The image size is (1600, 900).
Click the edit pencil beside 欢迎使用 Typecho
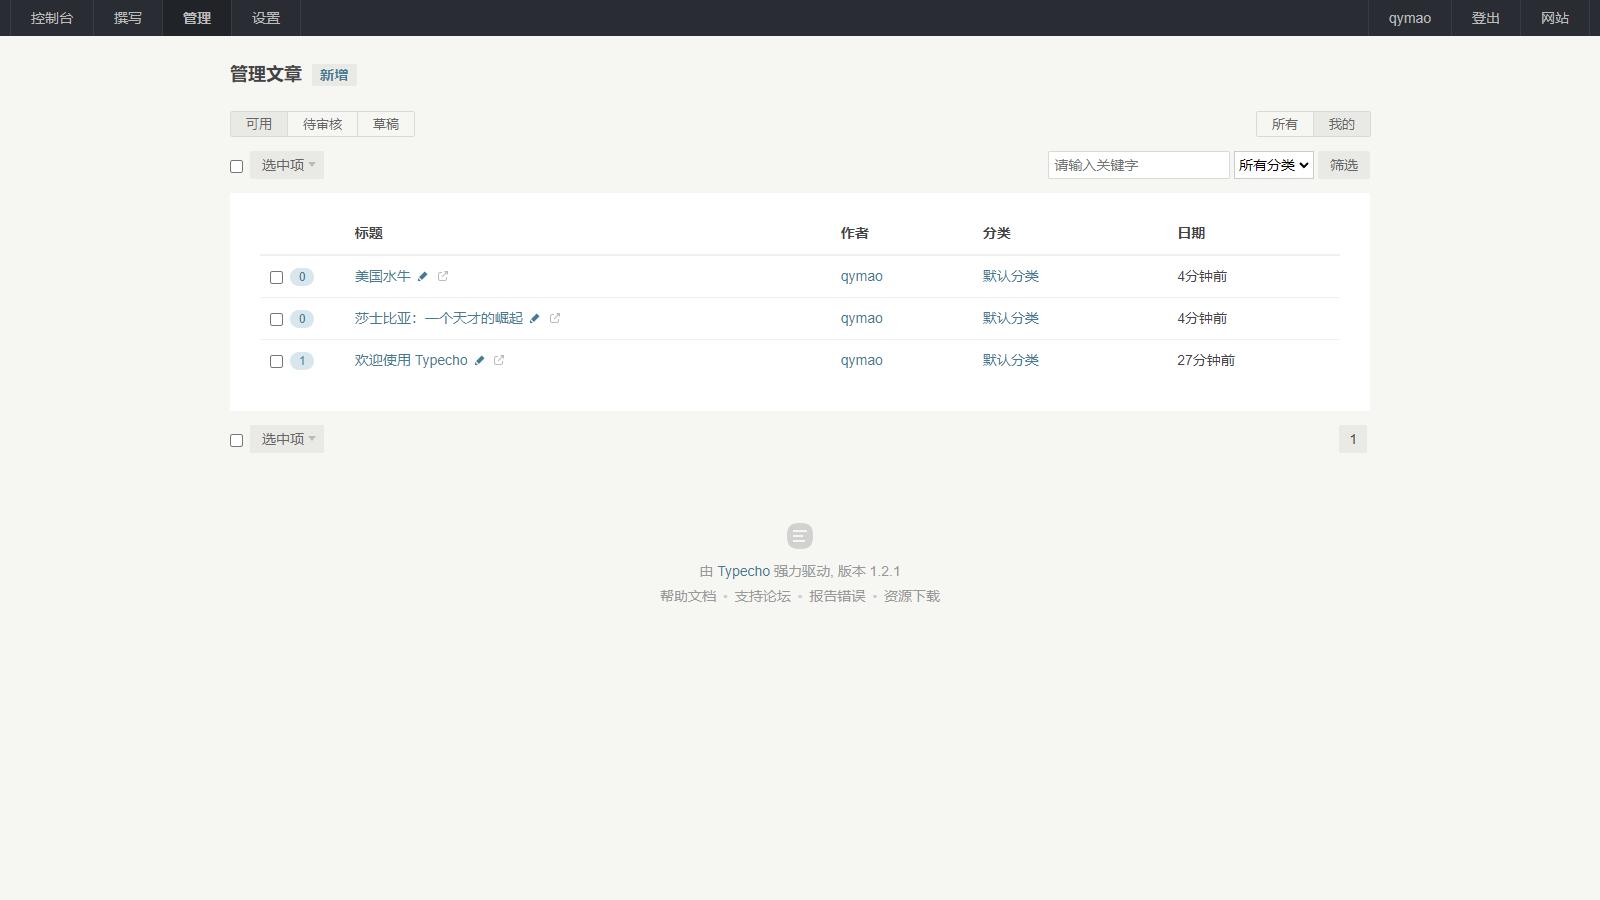479,361
